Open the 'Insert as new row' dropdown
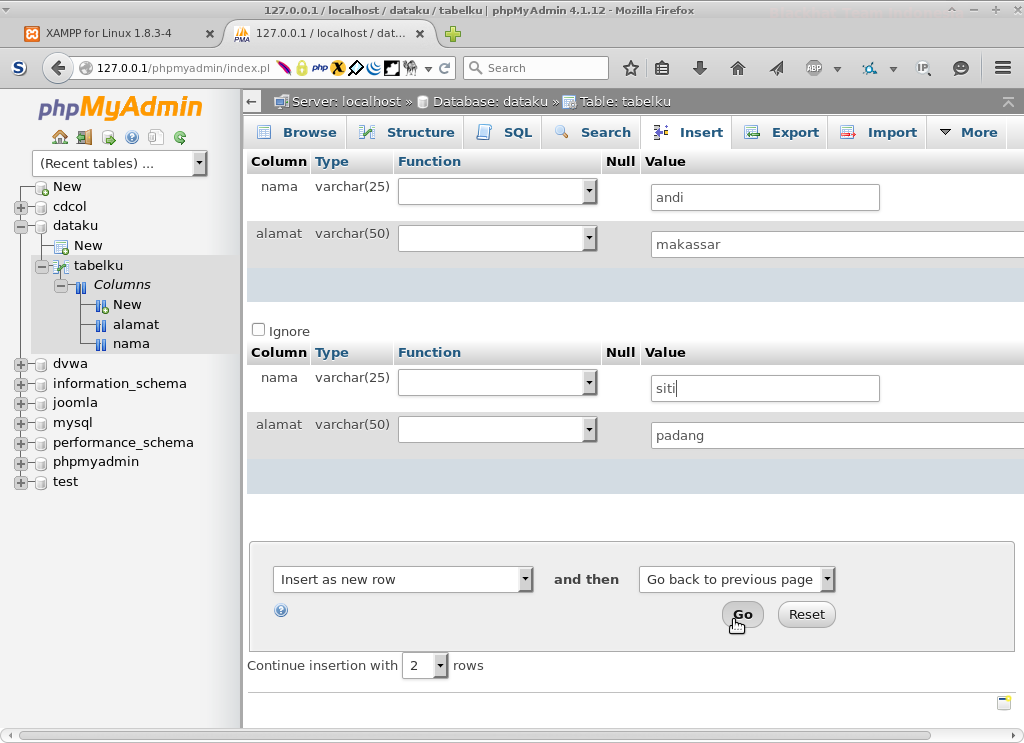Image resolution: width=1024 pixels, height=743 pixels. pos(403,579)
